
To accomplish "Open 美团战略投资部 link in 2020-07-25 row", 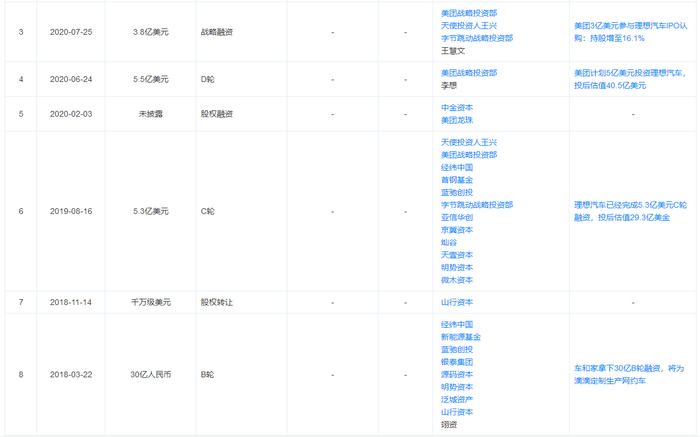I will 469,13.
